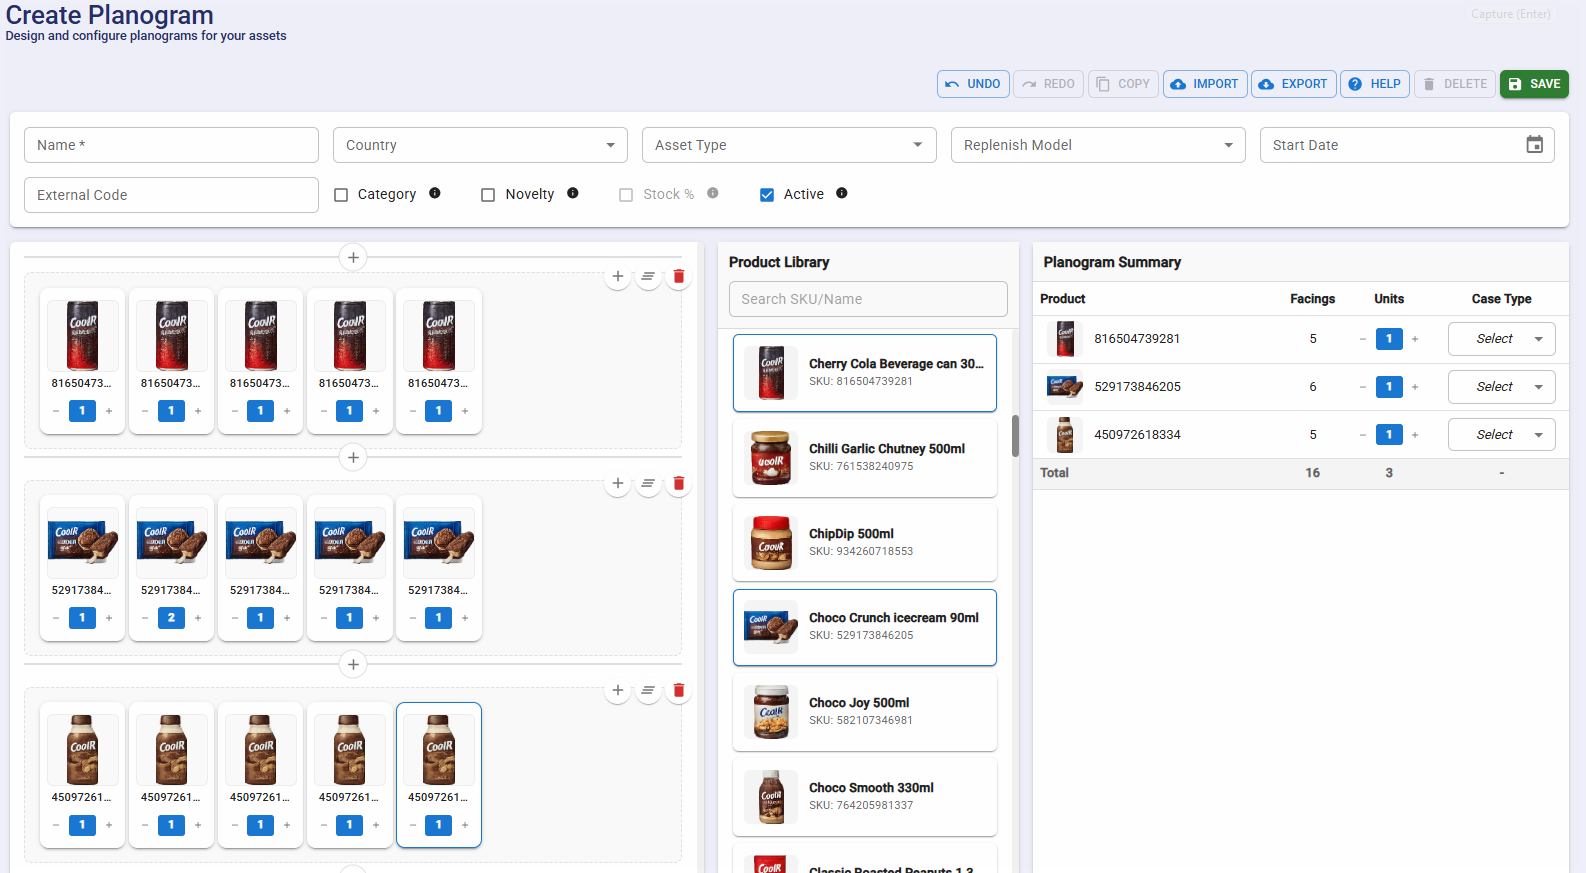Image resolution: width=1586 pixels, height=873 pixels.
Task: Enable the Category checkbox
Action: click(341, 195)
